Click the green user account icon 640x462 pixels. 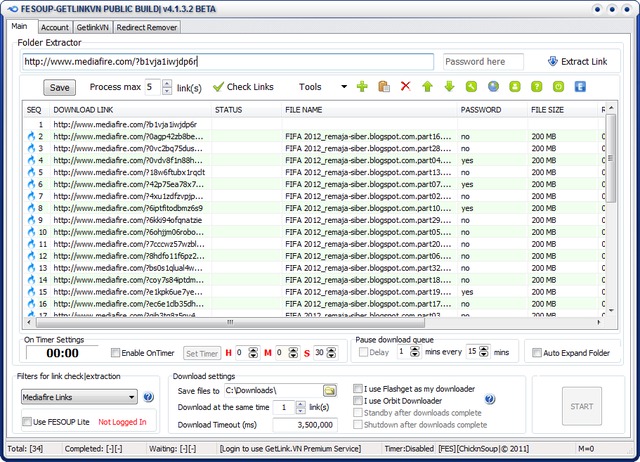[x=515, y=87]
